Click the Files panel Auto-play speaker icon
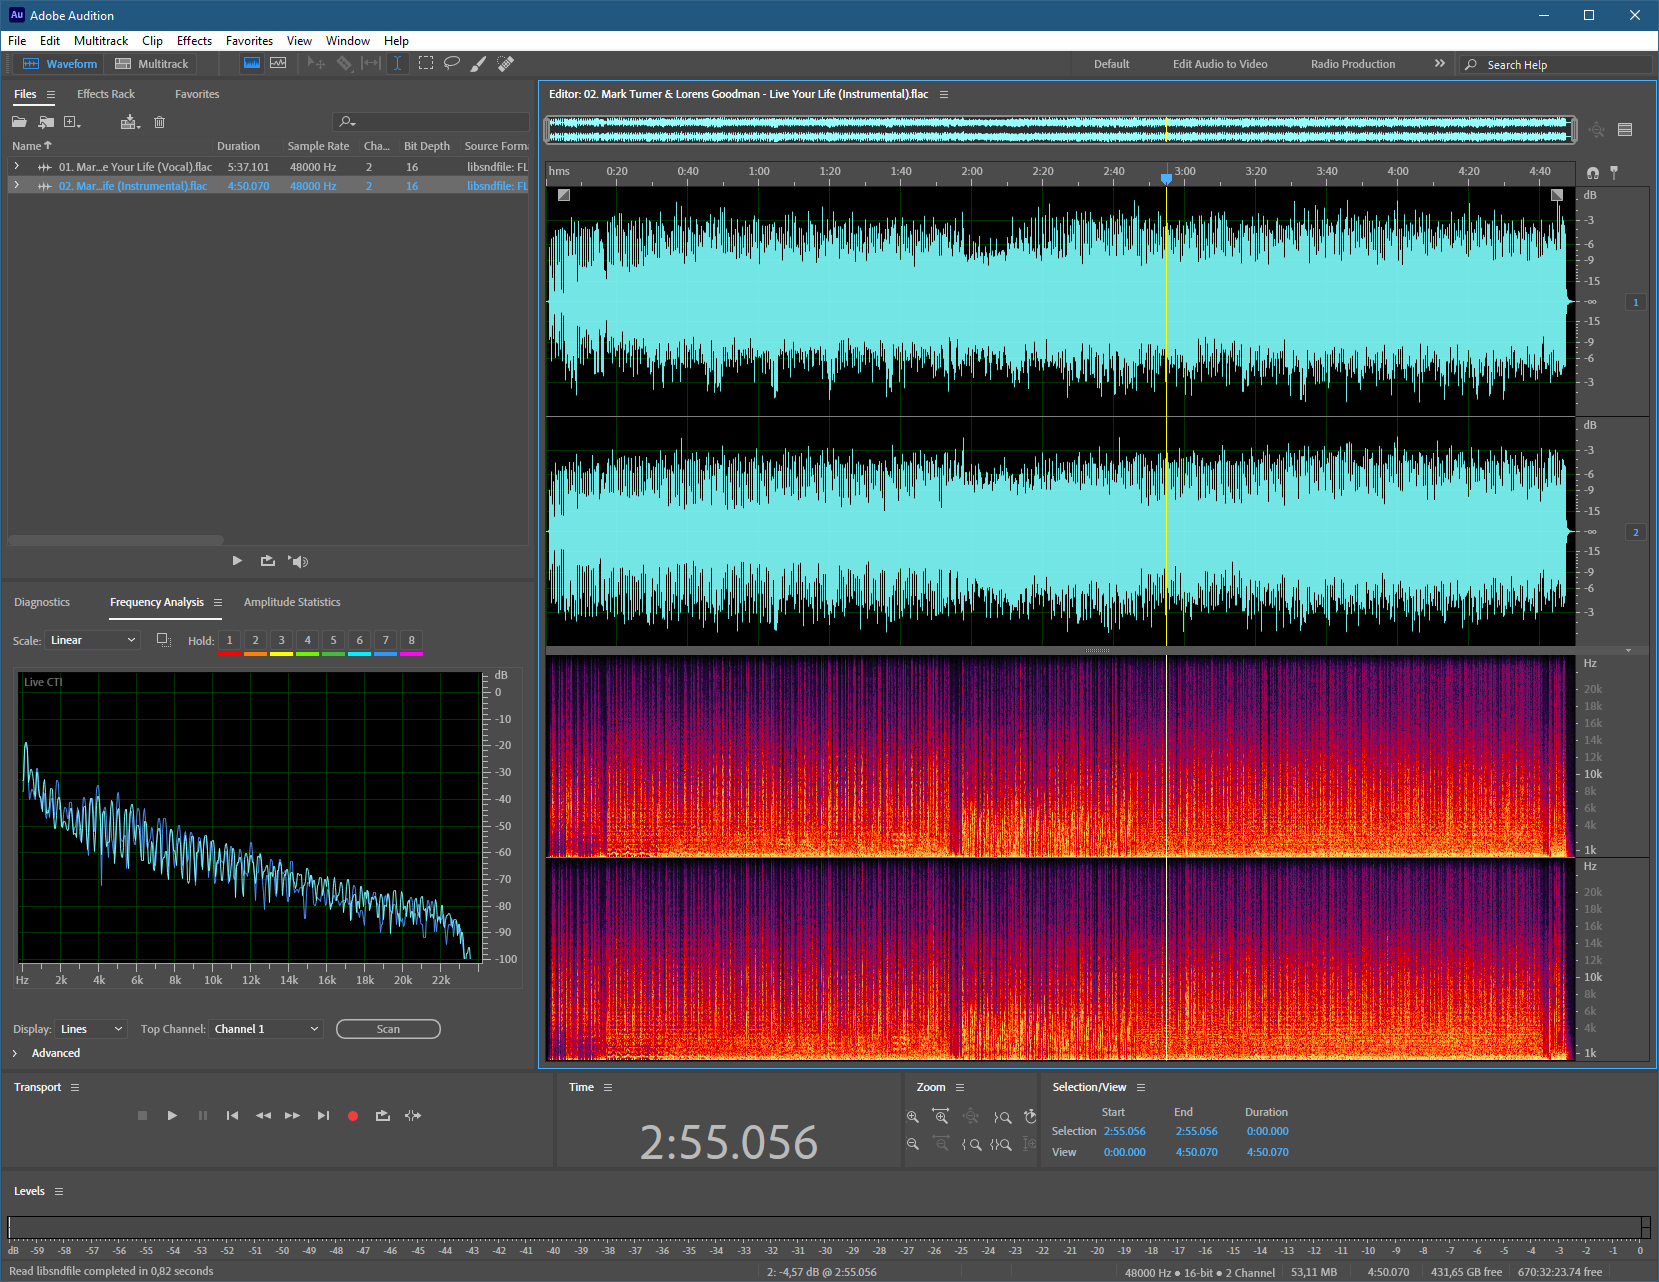 click(x=298, y=561)
